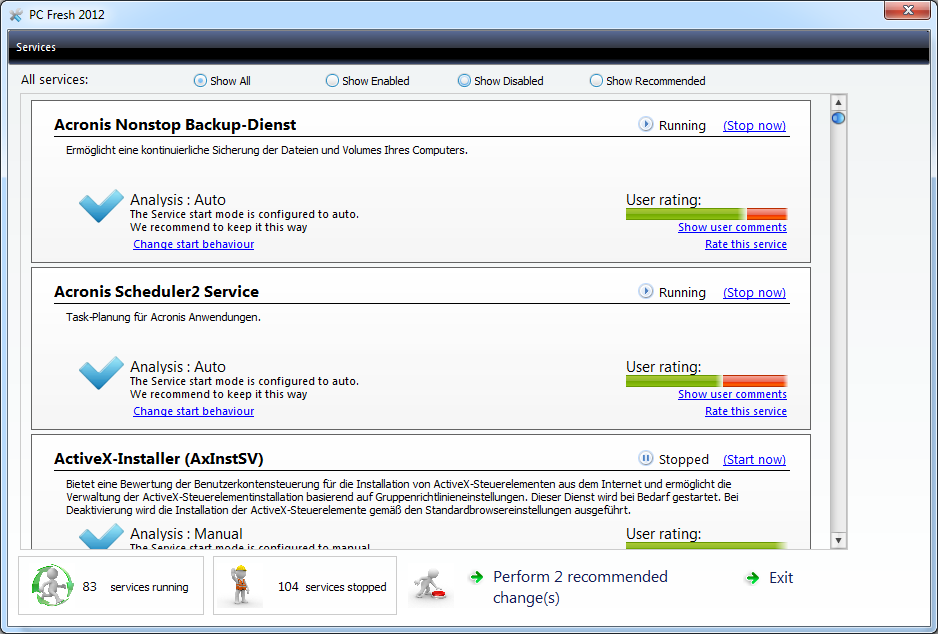Click the Acronis Scheduler2 Service heading
The height and width of the screenshot is (634, 938).
(x=157, y=292)
